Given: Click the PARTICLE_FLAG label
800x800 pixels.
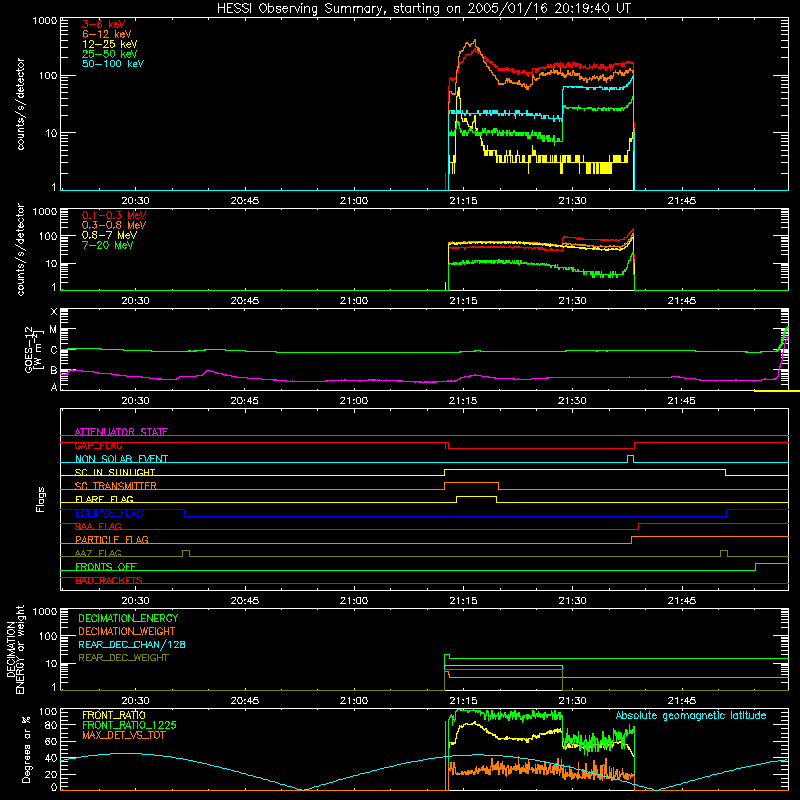Looking at the screenshot, I should 112,539.
